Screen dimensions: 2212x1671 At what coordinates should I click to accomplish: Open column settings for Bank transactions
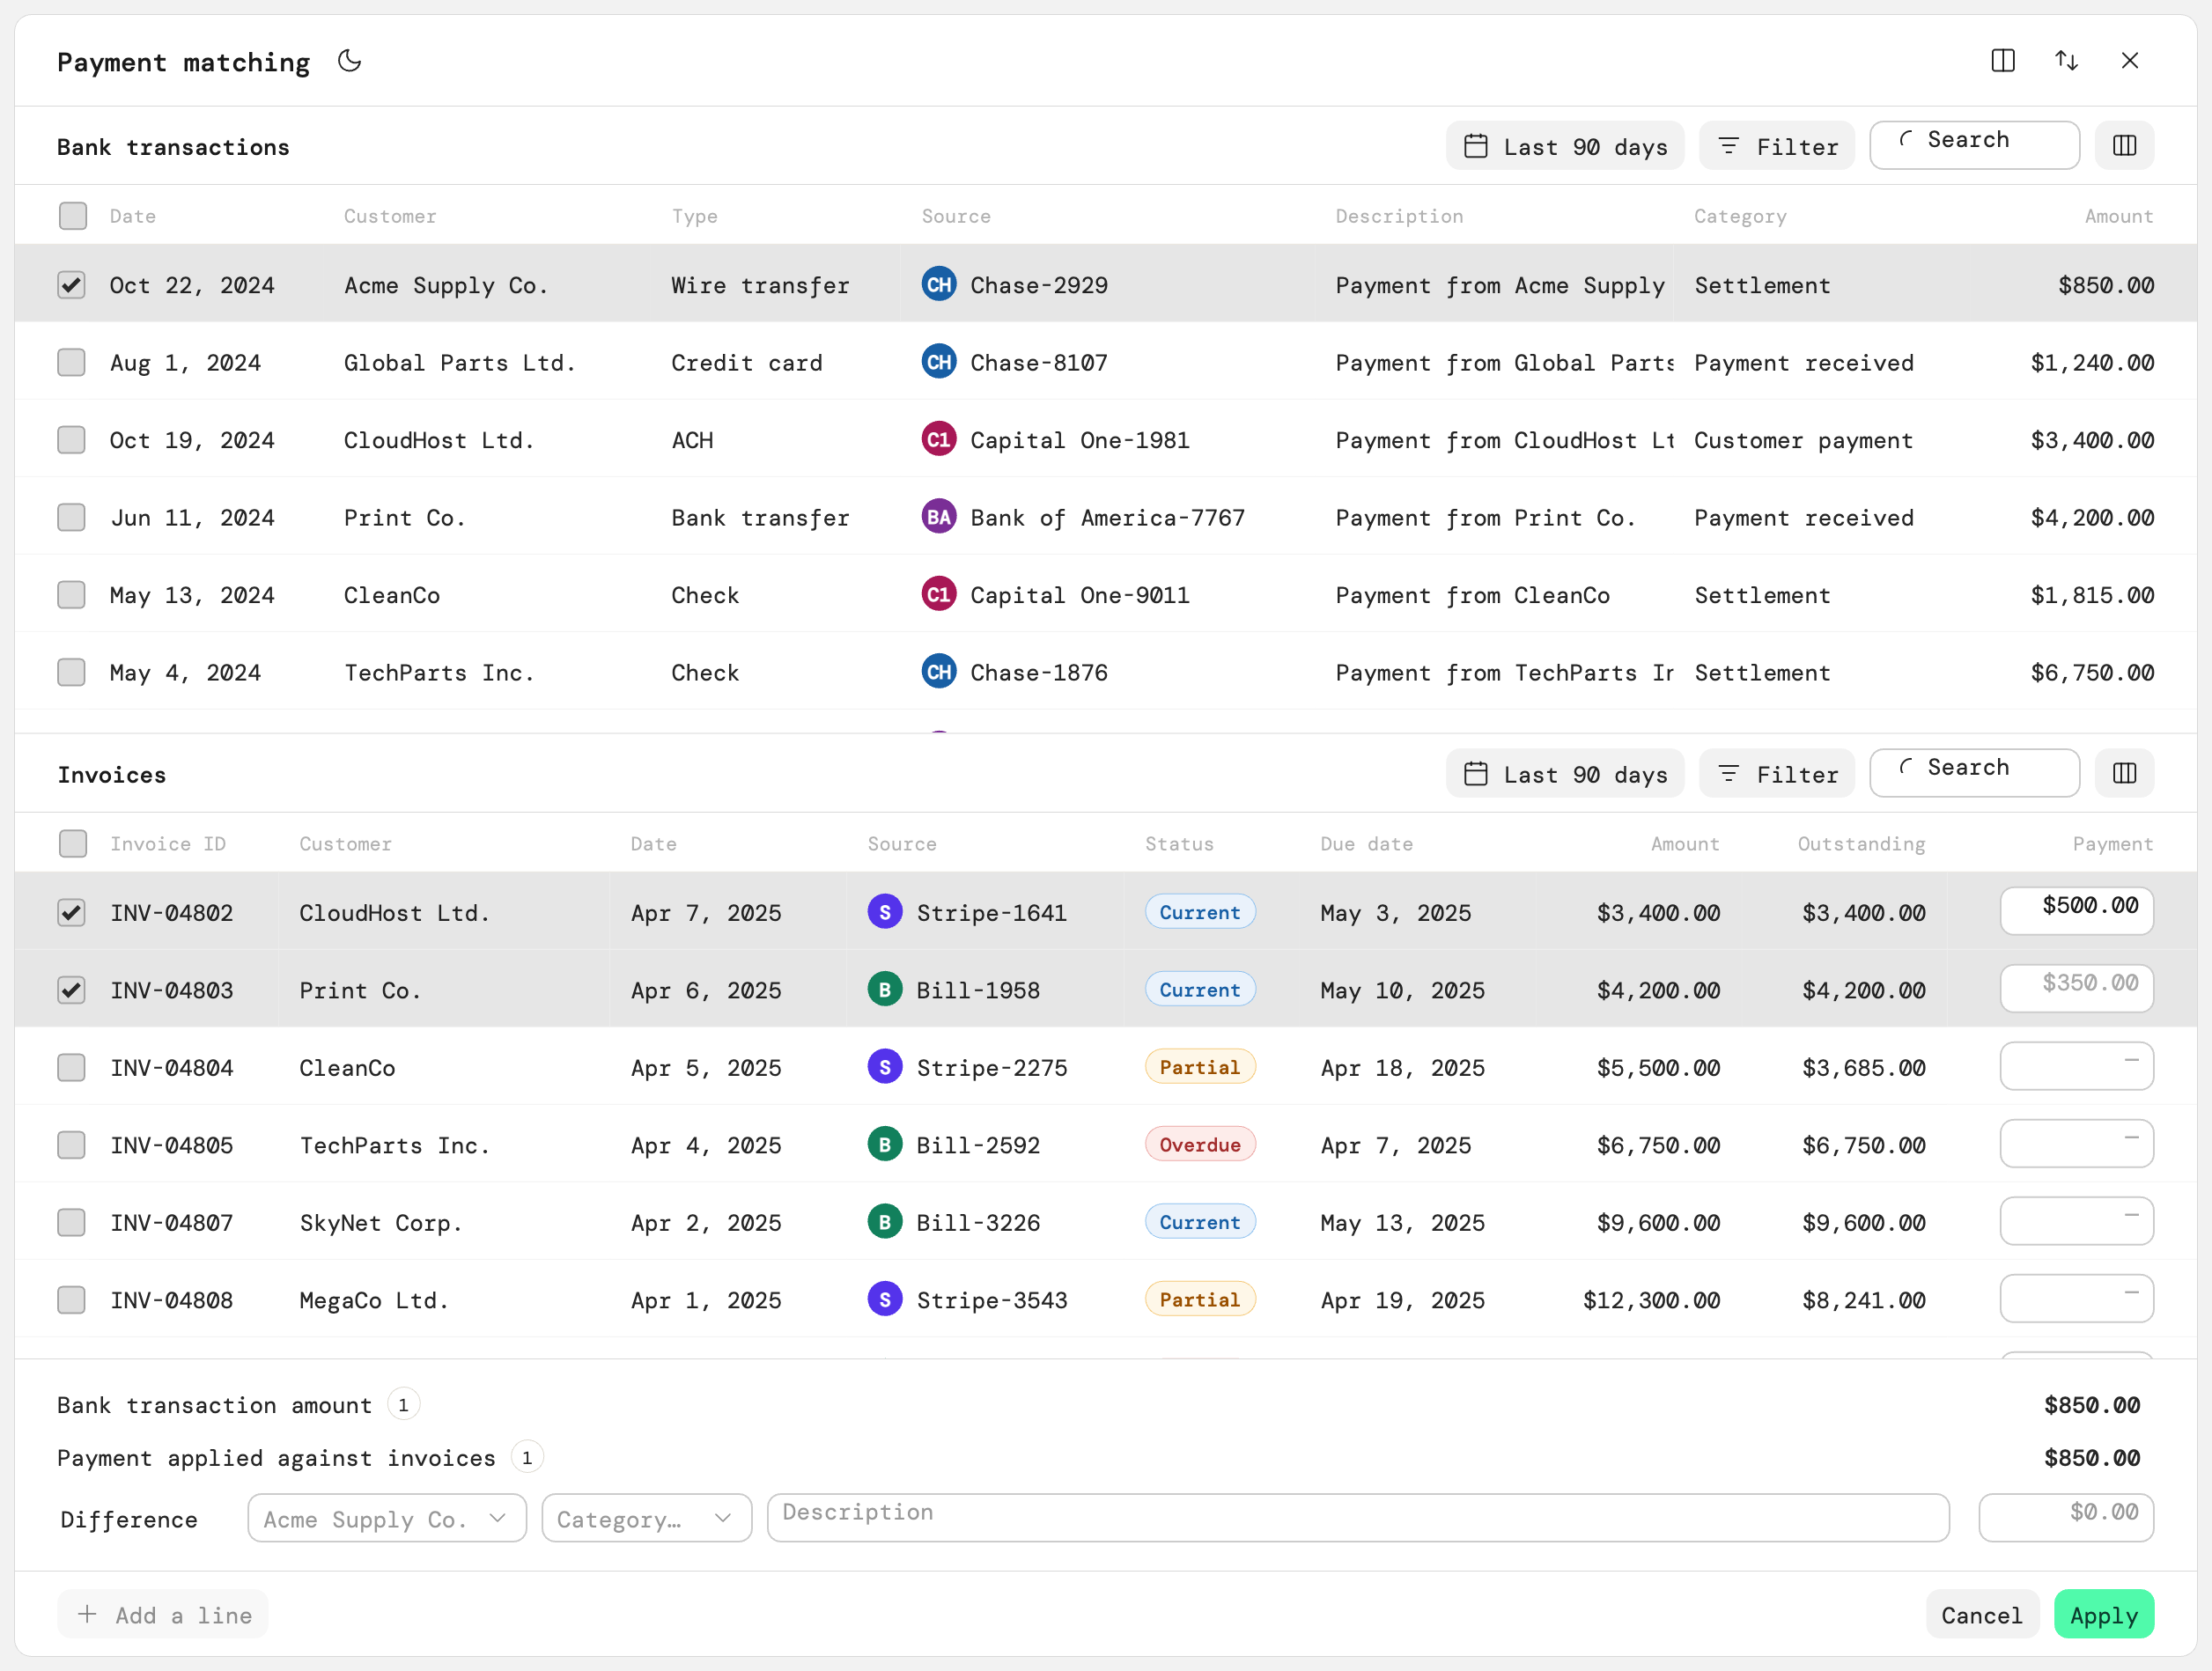2125,146
